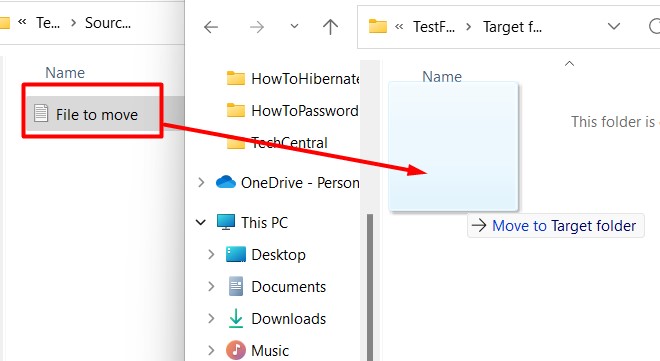Click the sort direction caret above columns
The height and width of the screenshot is (361, 660).
tap(569, 64)
